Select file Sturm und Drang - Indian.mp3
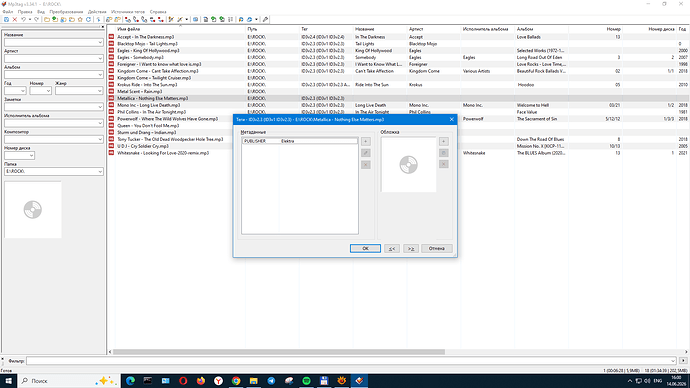This screenshot has height=388, width=690. pos(147,132)
